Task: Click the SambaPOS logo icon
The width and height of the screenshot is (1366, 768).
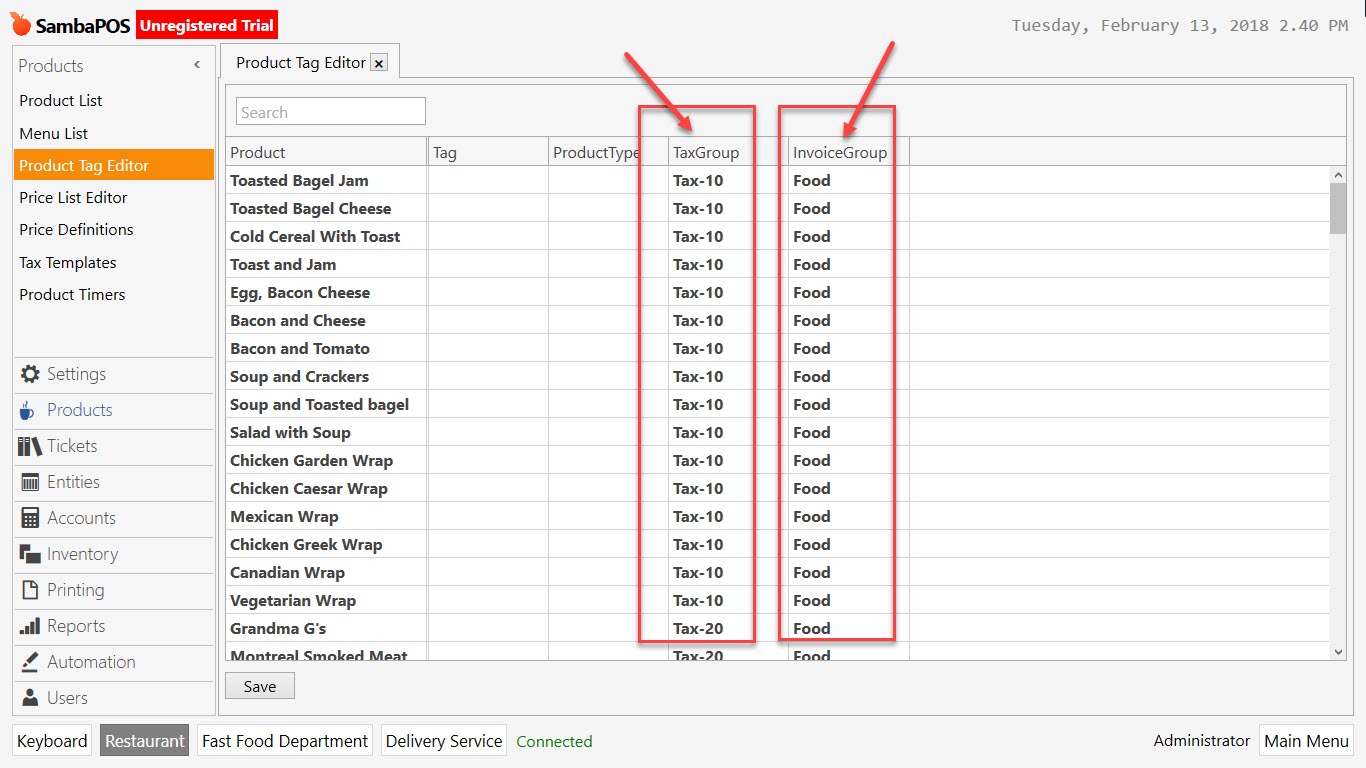Action: [x=21, y=25]
